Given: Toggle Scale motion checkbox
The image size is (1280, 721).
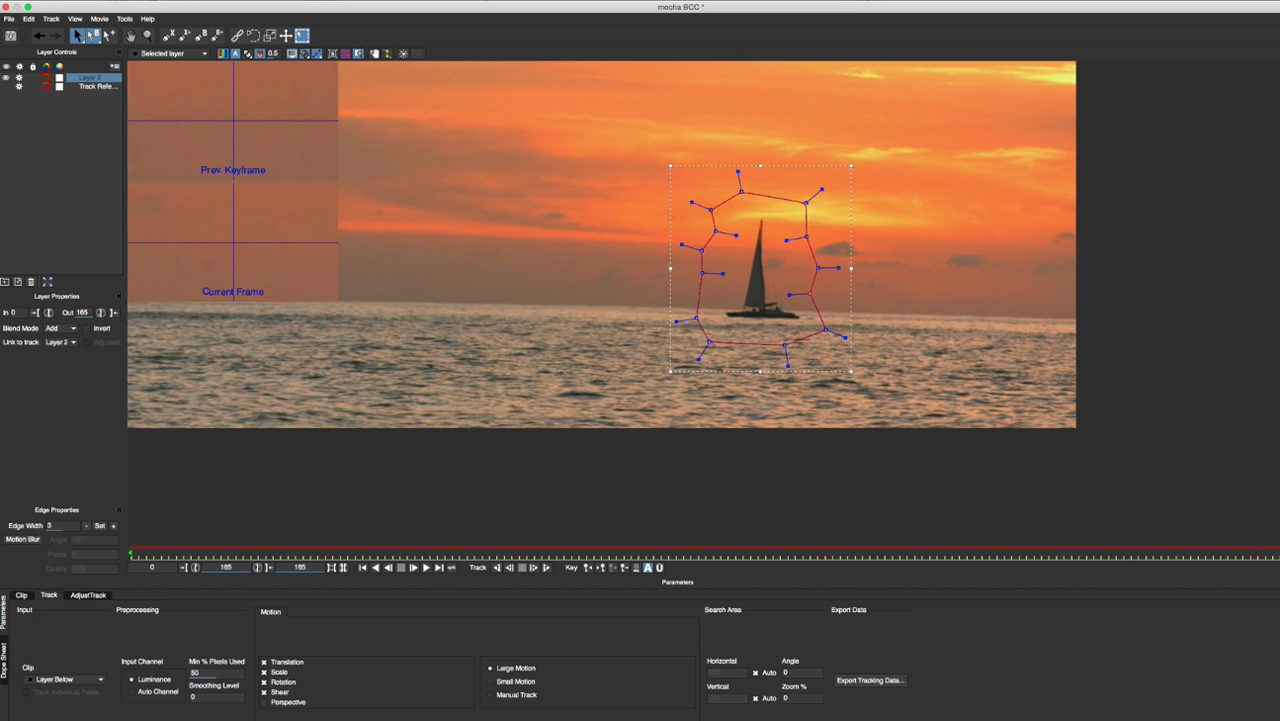Looking at the screenshot, I should [264, 672].
